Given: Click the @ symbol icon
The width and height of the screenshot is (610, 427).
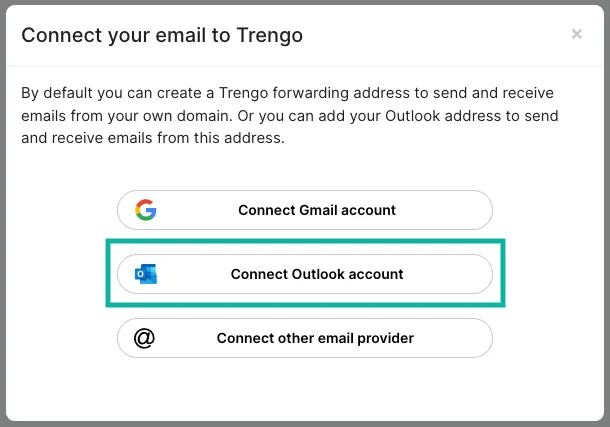Looking at the screenshot, I should 144,338.
